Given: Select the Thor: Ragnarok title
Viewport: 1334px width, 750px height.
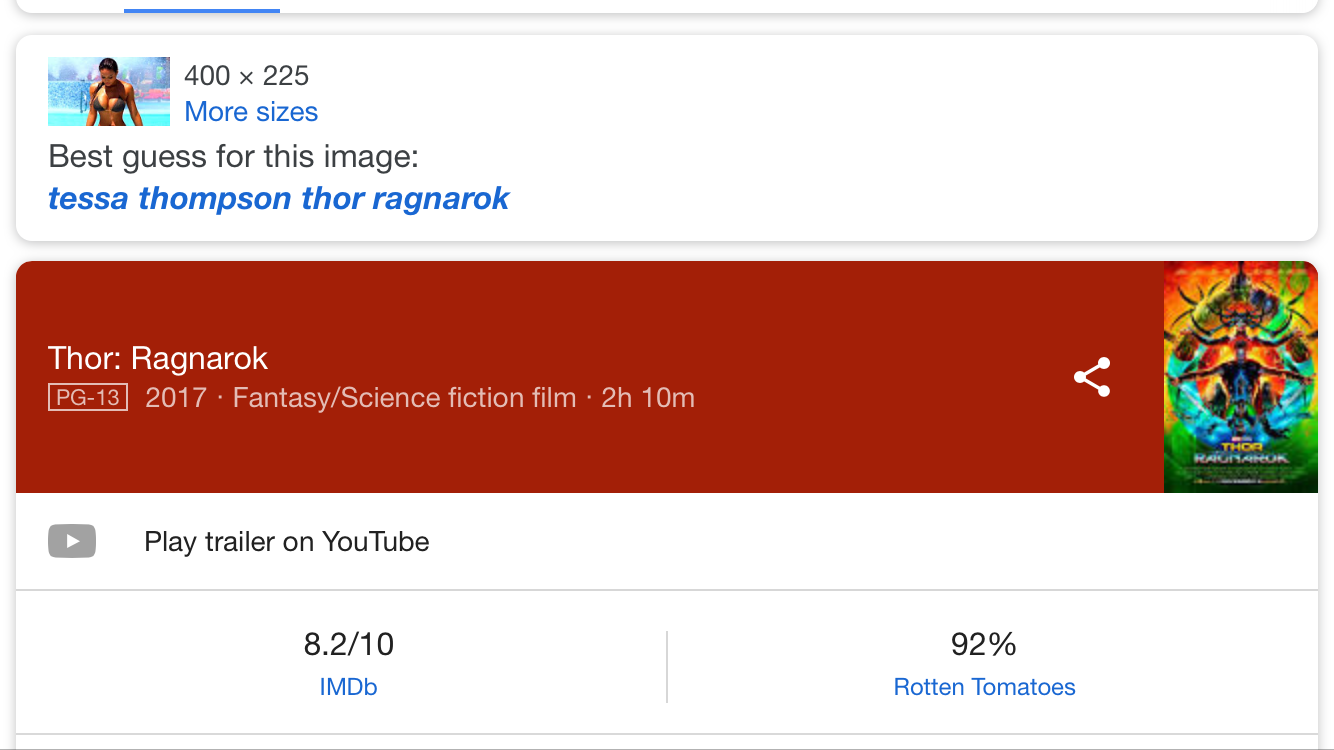Looking at the screenshot, I should 158,358.
